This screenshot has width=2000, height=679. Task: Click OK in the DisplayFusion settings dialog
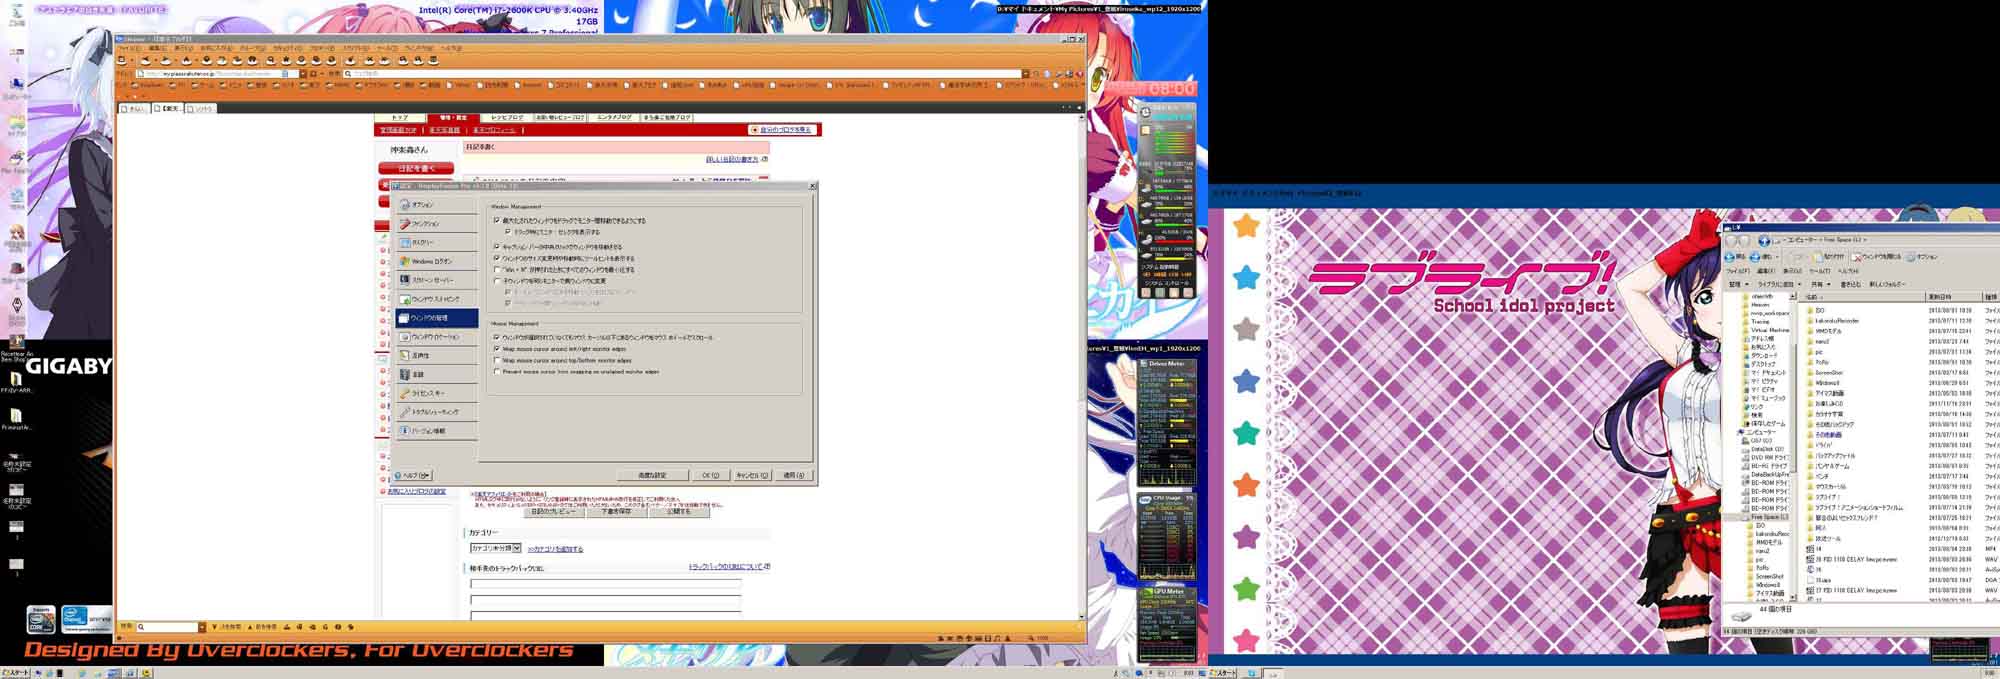click(x=711, y=475)
